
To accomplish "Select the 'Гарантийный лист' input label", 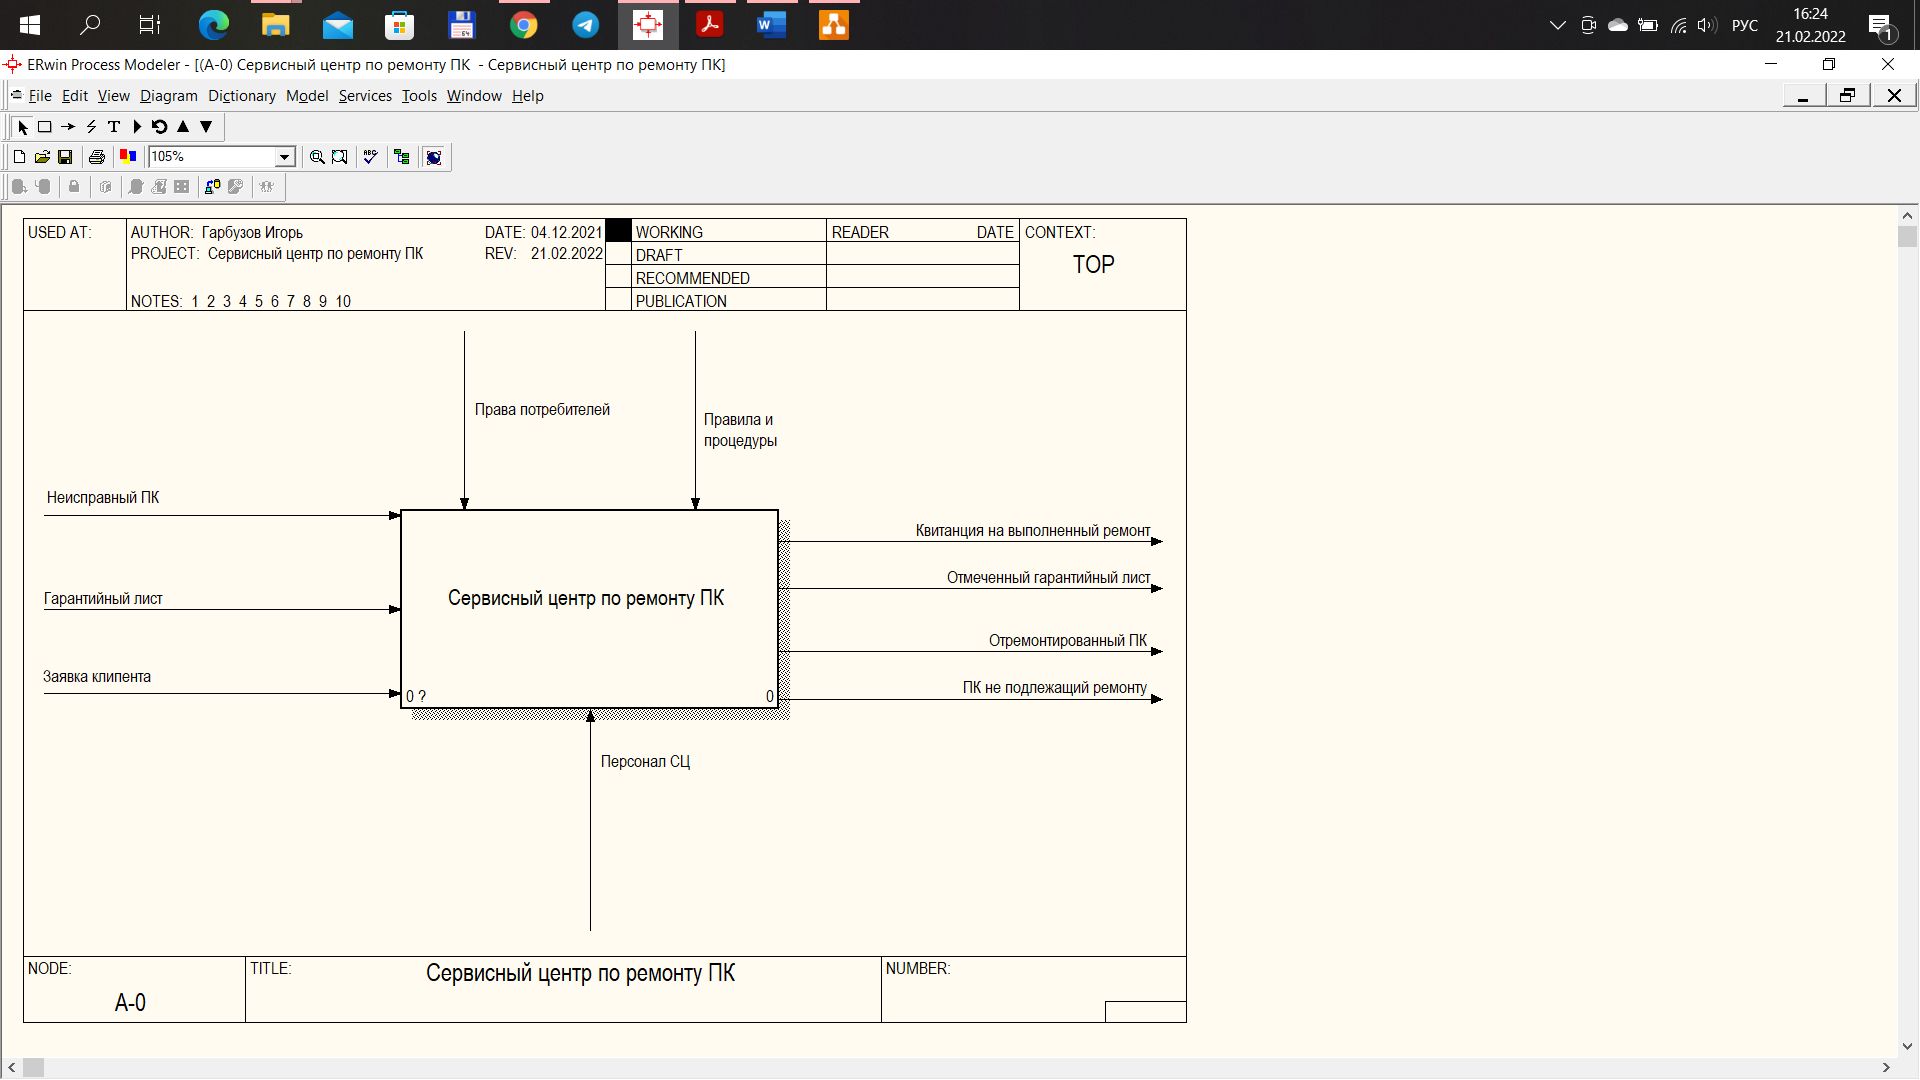I will [x=103, y=599].
